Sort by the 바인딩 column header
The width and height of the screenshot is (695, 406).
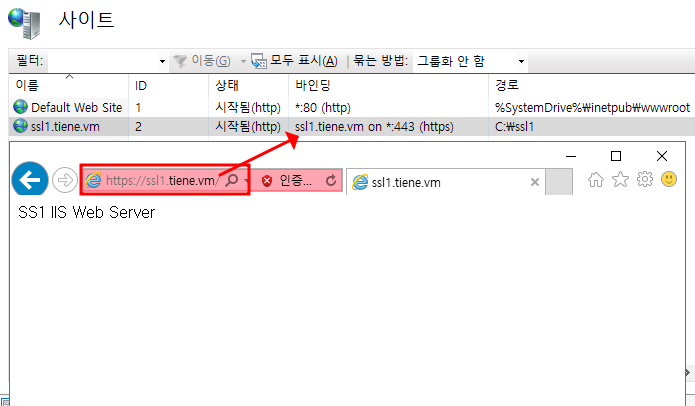click(x=388, y=85)
